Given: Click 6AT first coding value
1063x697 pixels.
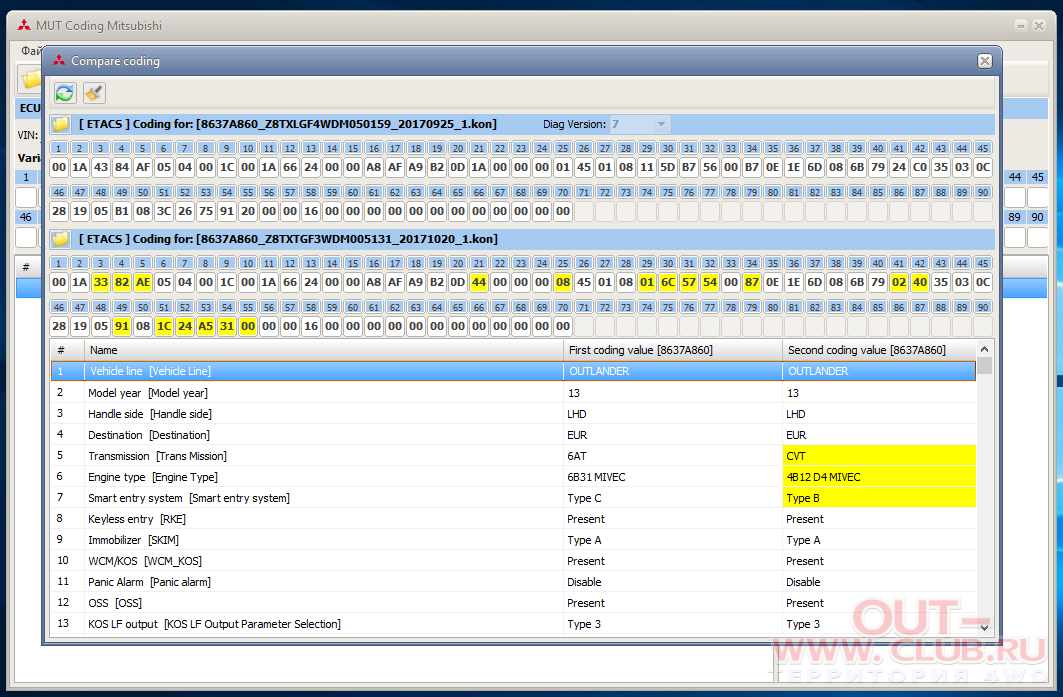Looking at the screenshot, I should click(673, 456).
